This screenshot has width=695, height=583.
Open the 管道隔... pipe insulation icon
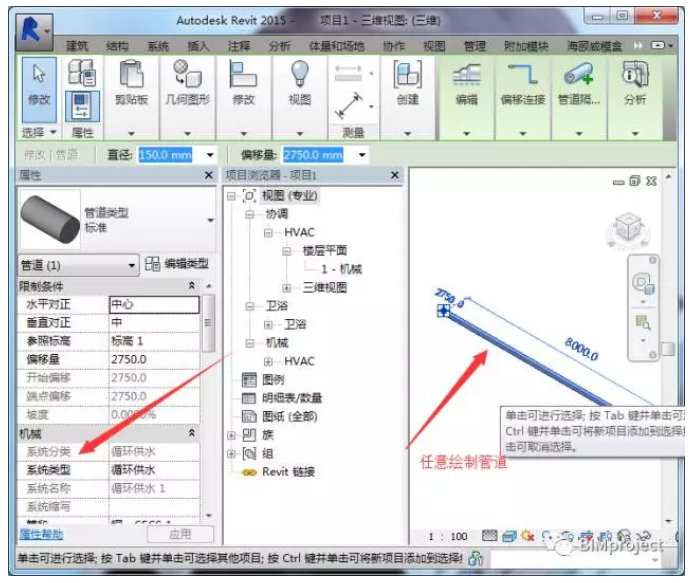coord(579,74)
